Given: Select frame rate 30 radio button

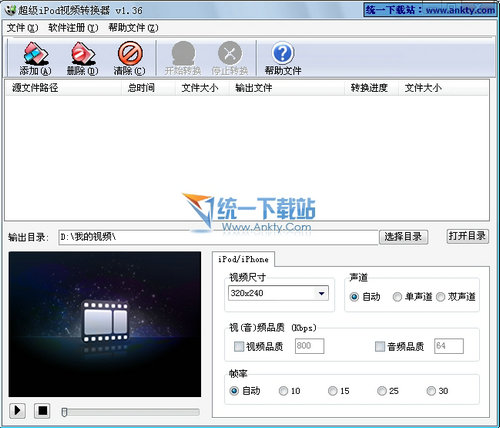Looking at the screenshot, I should coord(431,391).
